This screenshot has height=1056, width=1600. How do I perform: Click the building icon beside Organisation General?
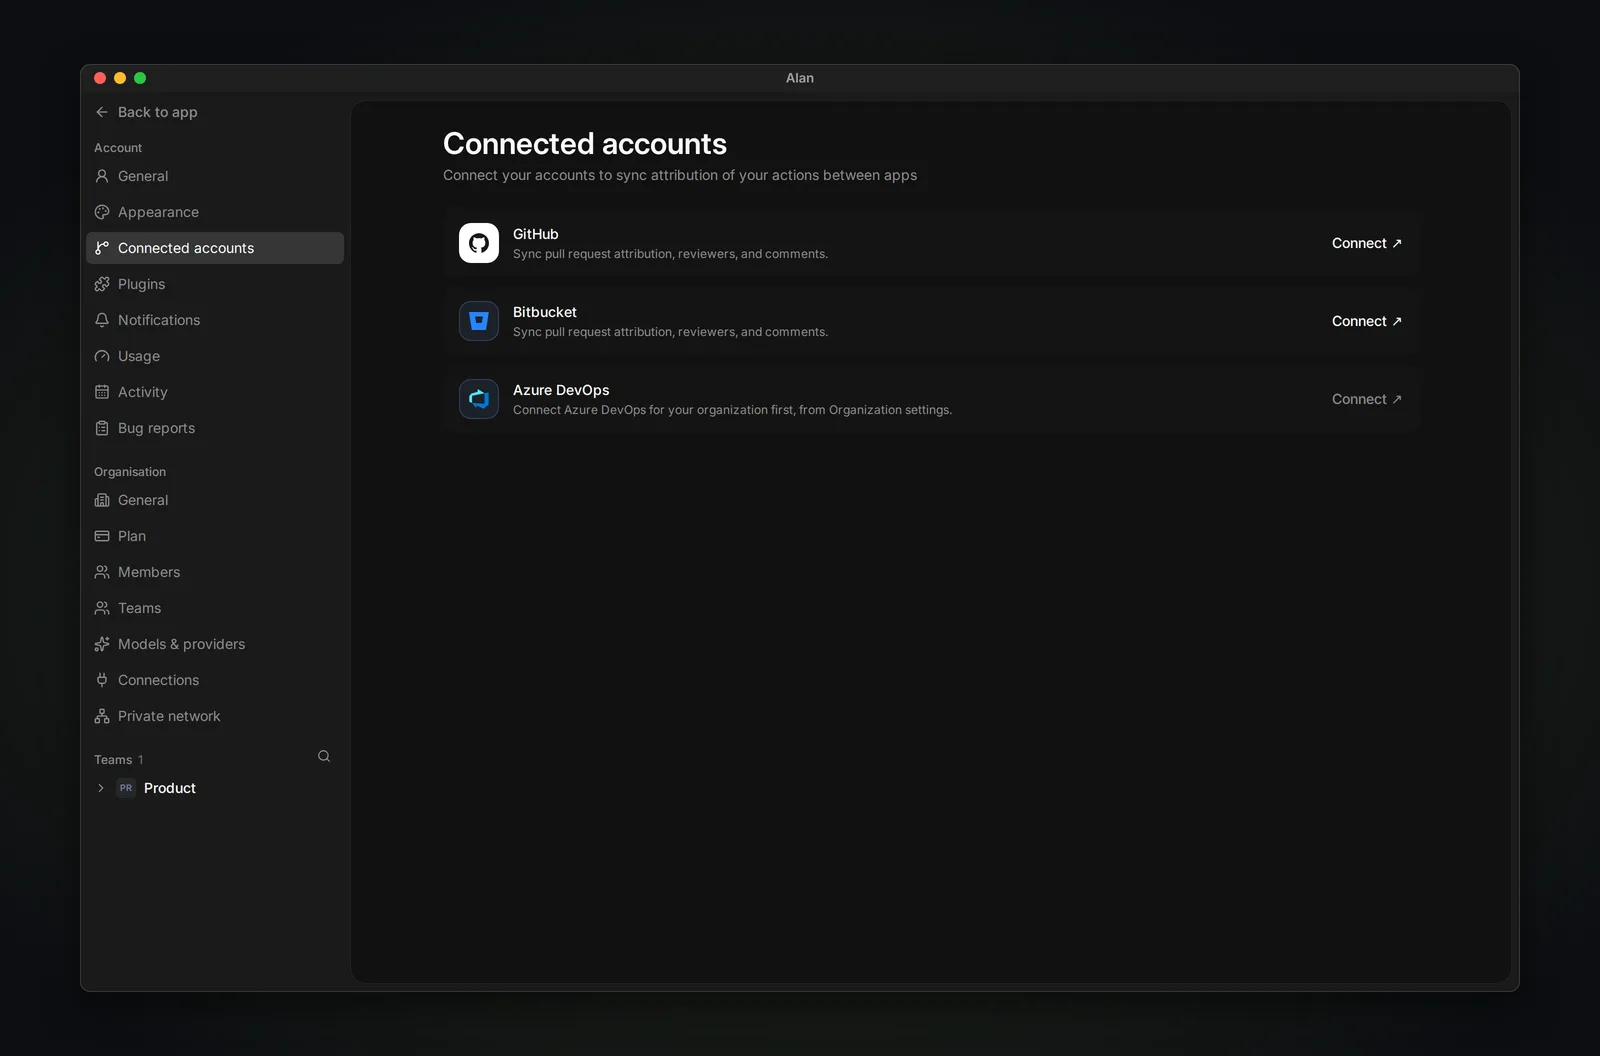pyautogui.click(x=102, y=500)
